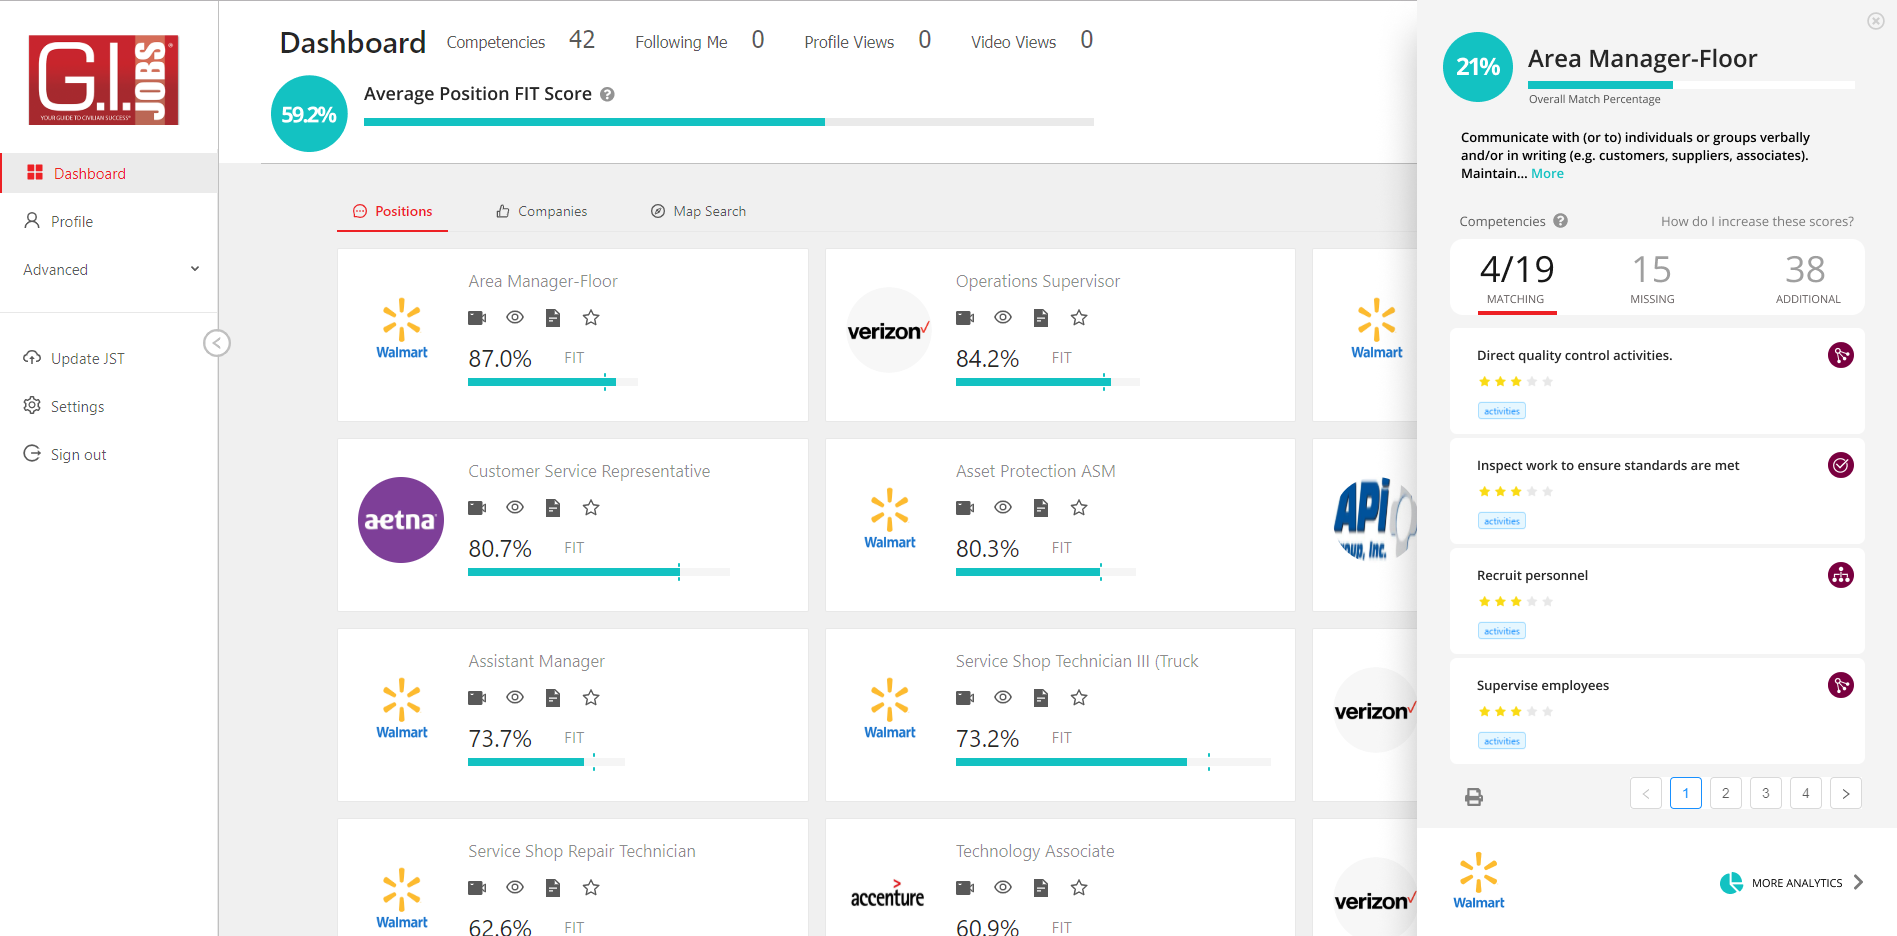
Task: Open Settings from the sidebar
Action: click(109, 406)
